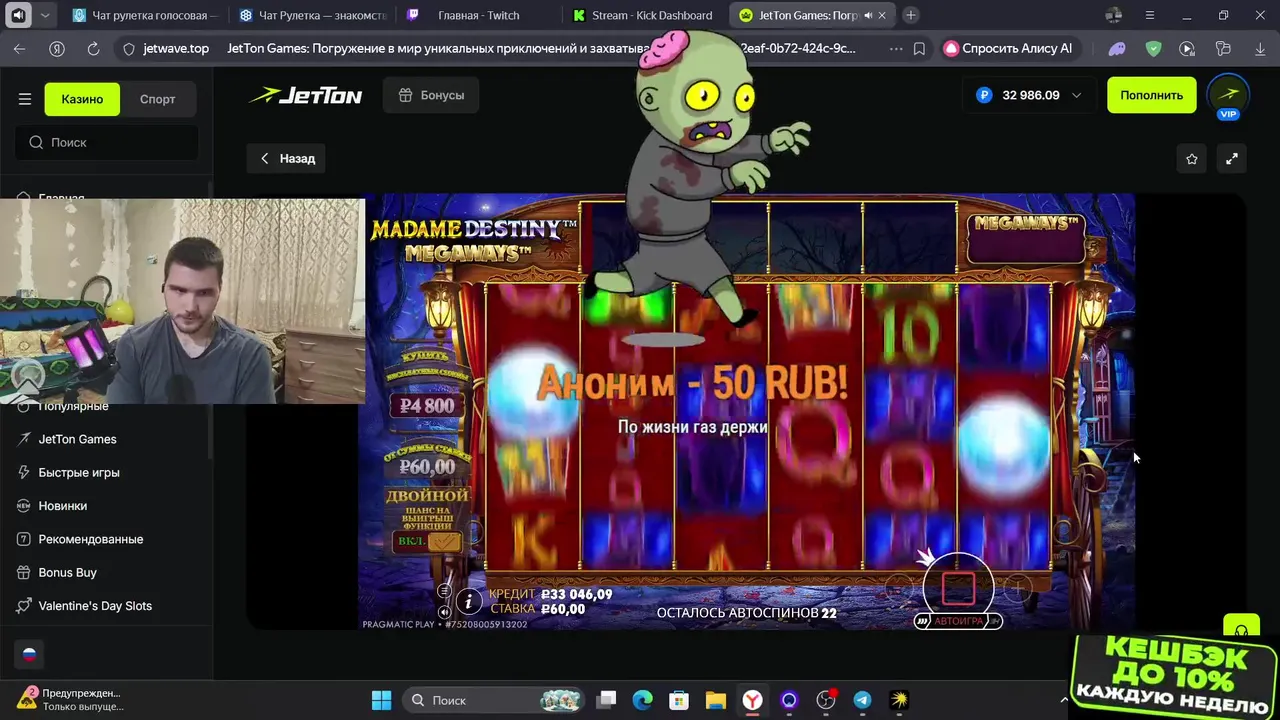Open File Explorer from the taskbar
The image size is (1280, 720).
pos(715,700)
